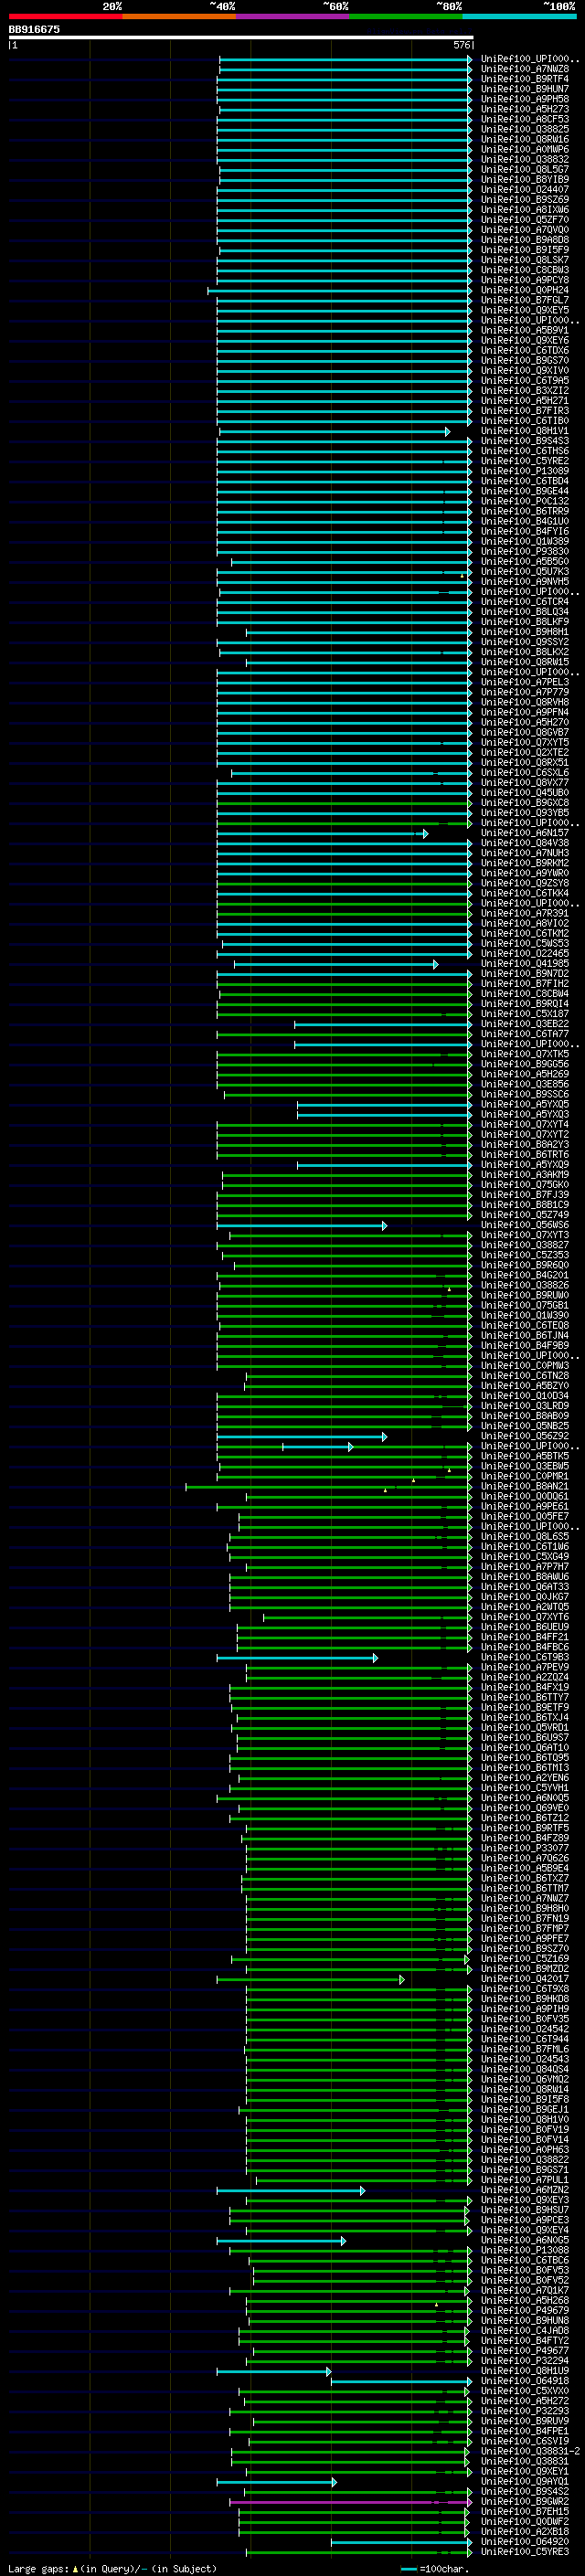
Task: Select the UniRef100_B9SZ69 label
Action: (525, 199)
